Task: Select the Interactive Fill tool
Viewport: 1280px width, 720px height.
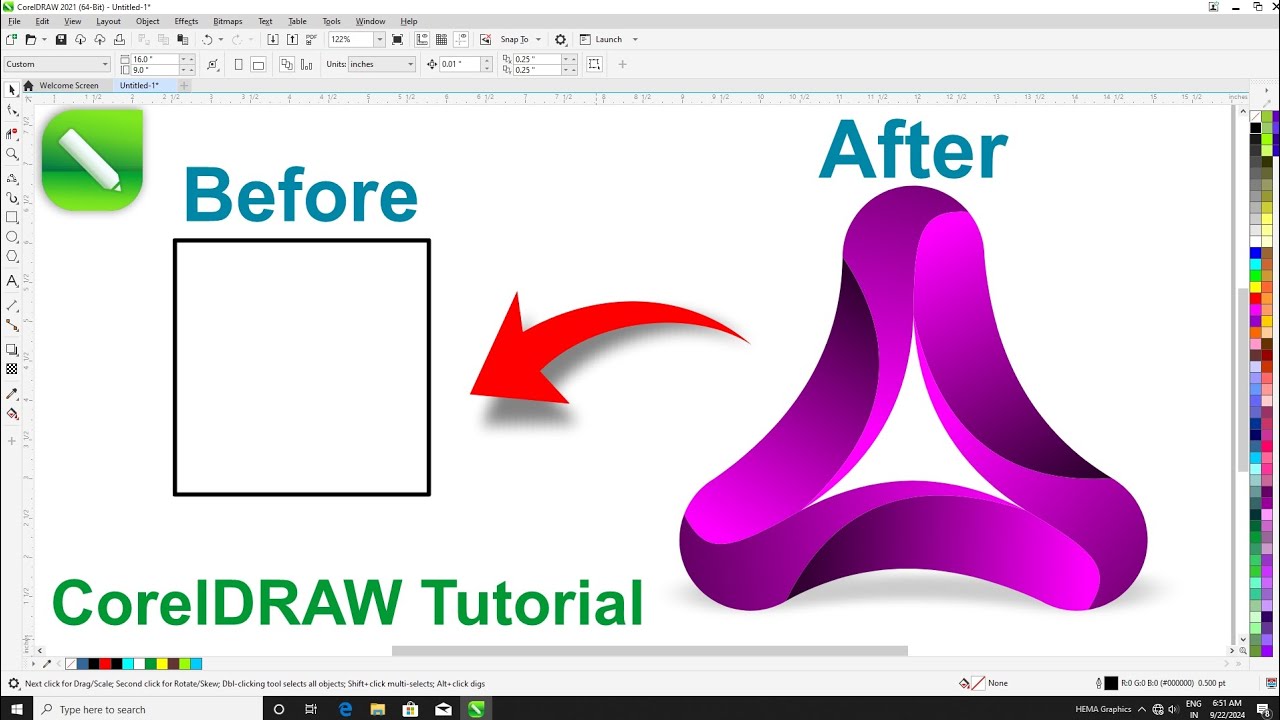Action: pos(12,413)
